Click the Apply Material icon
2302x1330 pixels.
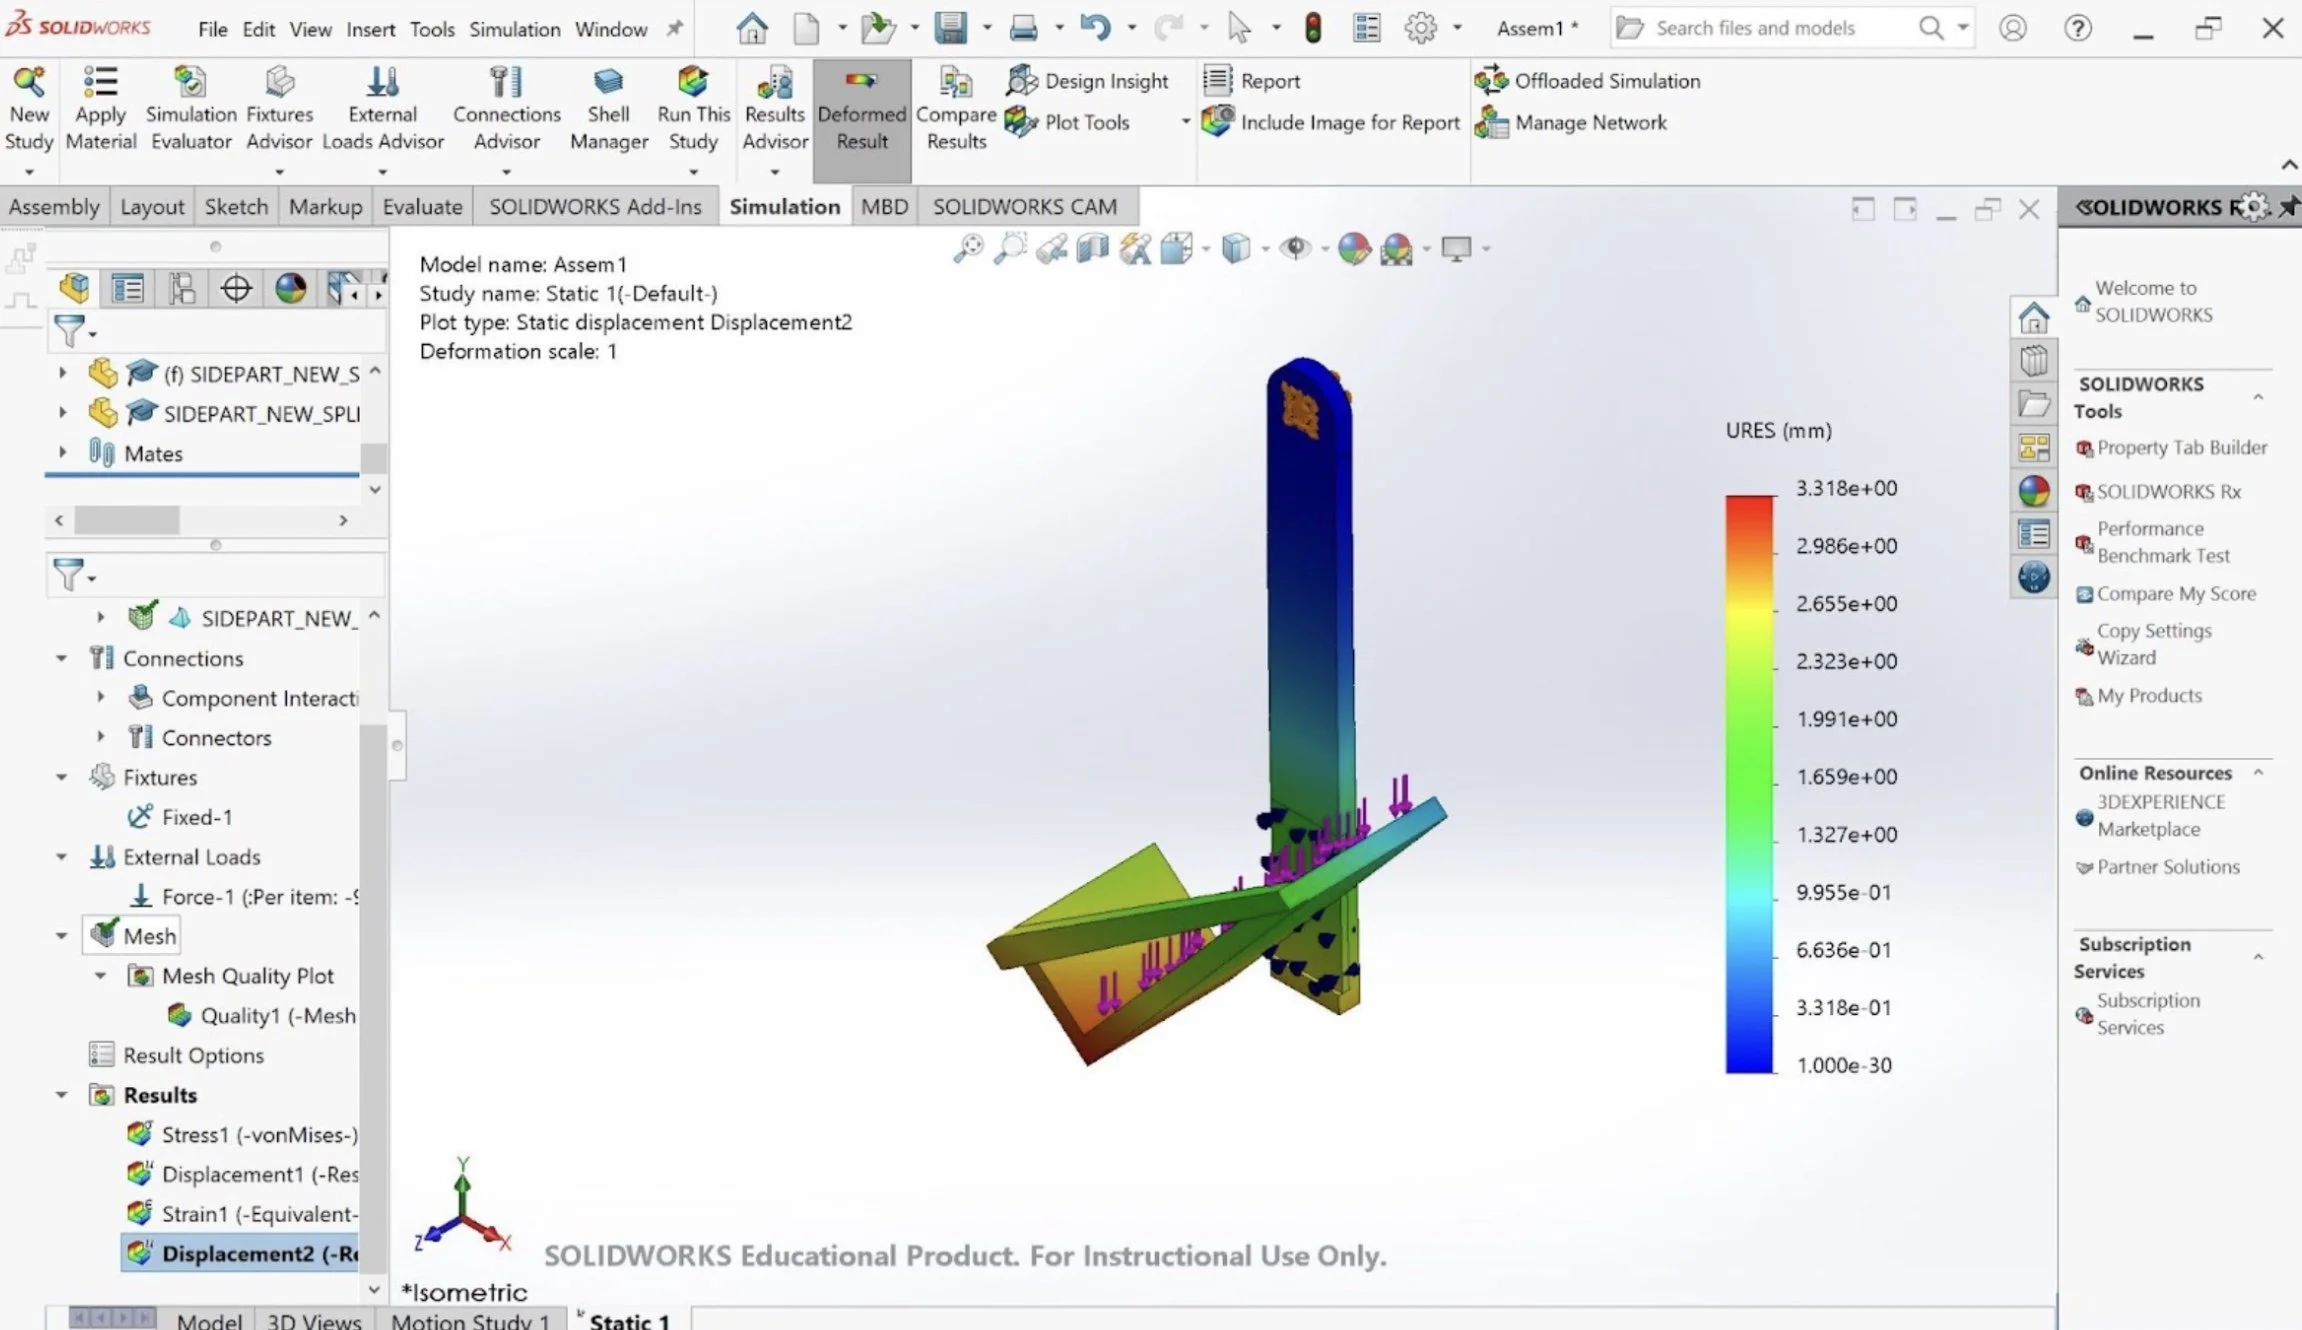click(x=100, y=82)
